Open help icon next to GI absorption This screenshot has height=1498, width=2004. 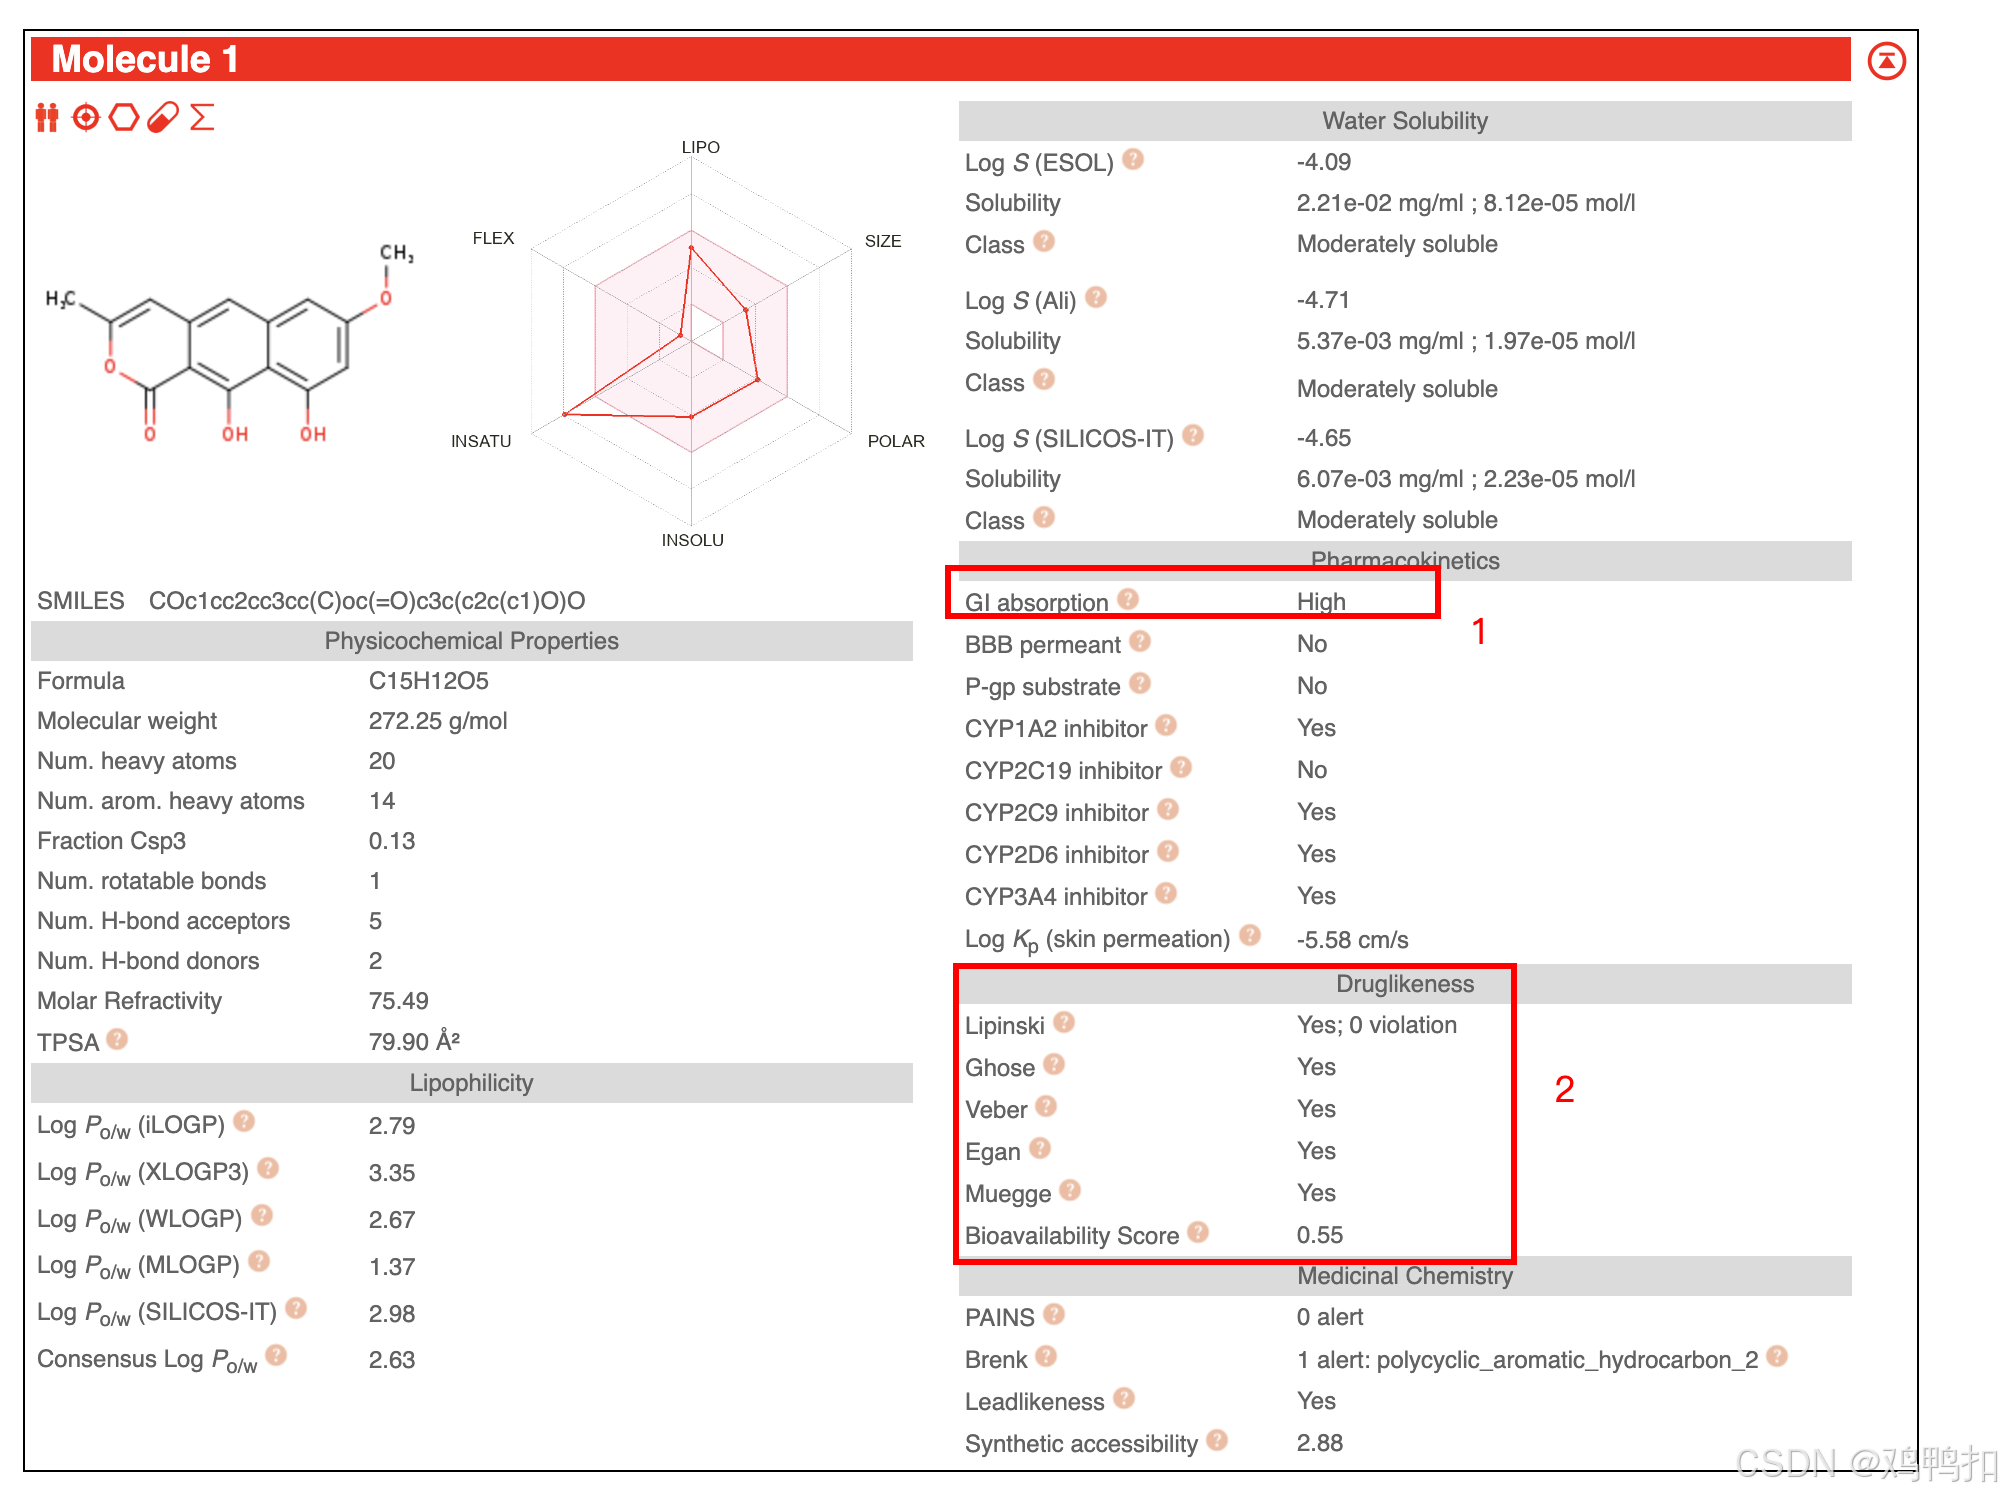(1128, 599)
